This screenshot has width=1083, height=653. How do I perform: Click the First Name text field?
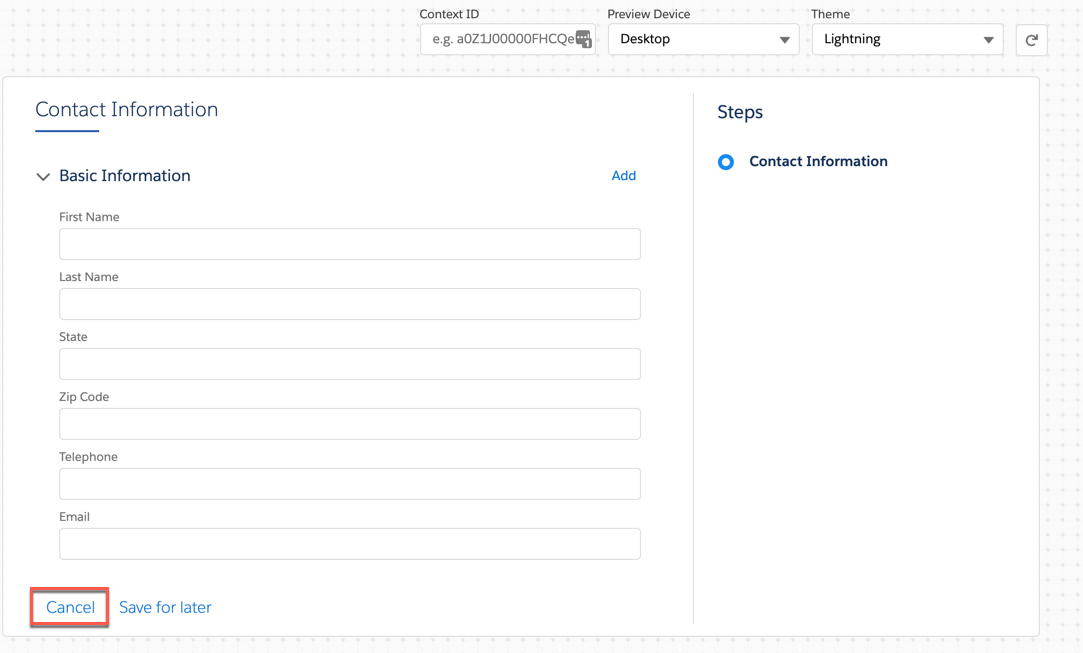pos(349,244)
